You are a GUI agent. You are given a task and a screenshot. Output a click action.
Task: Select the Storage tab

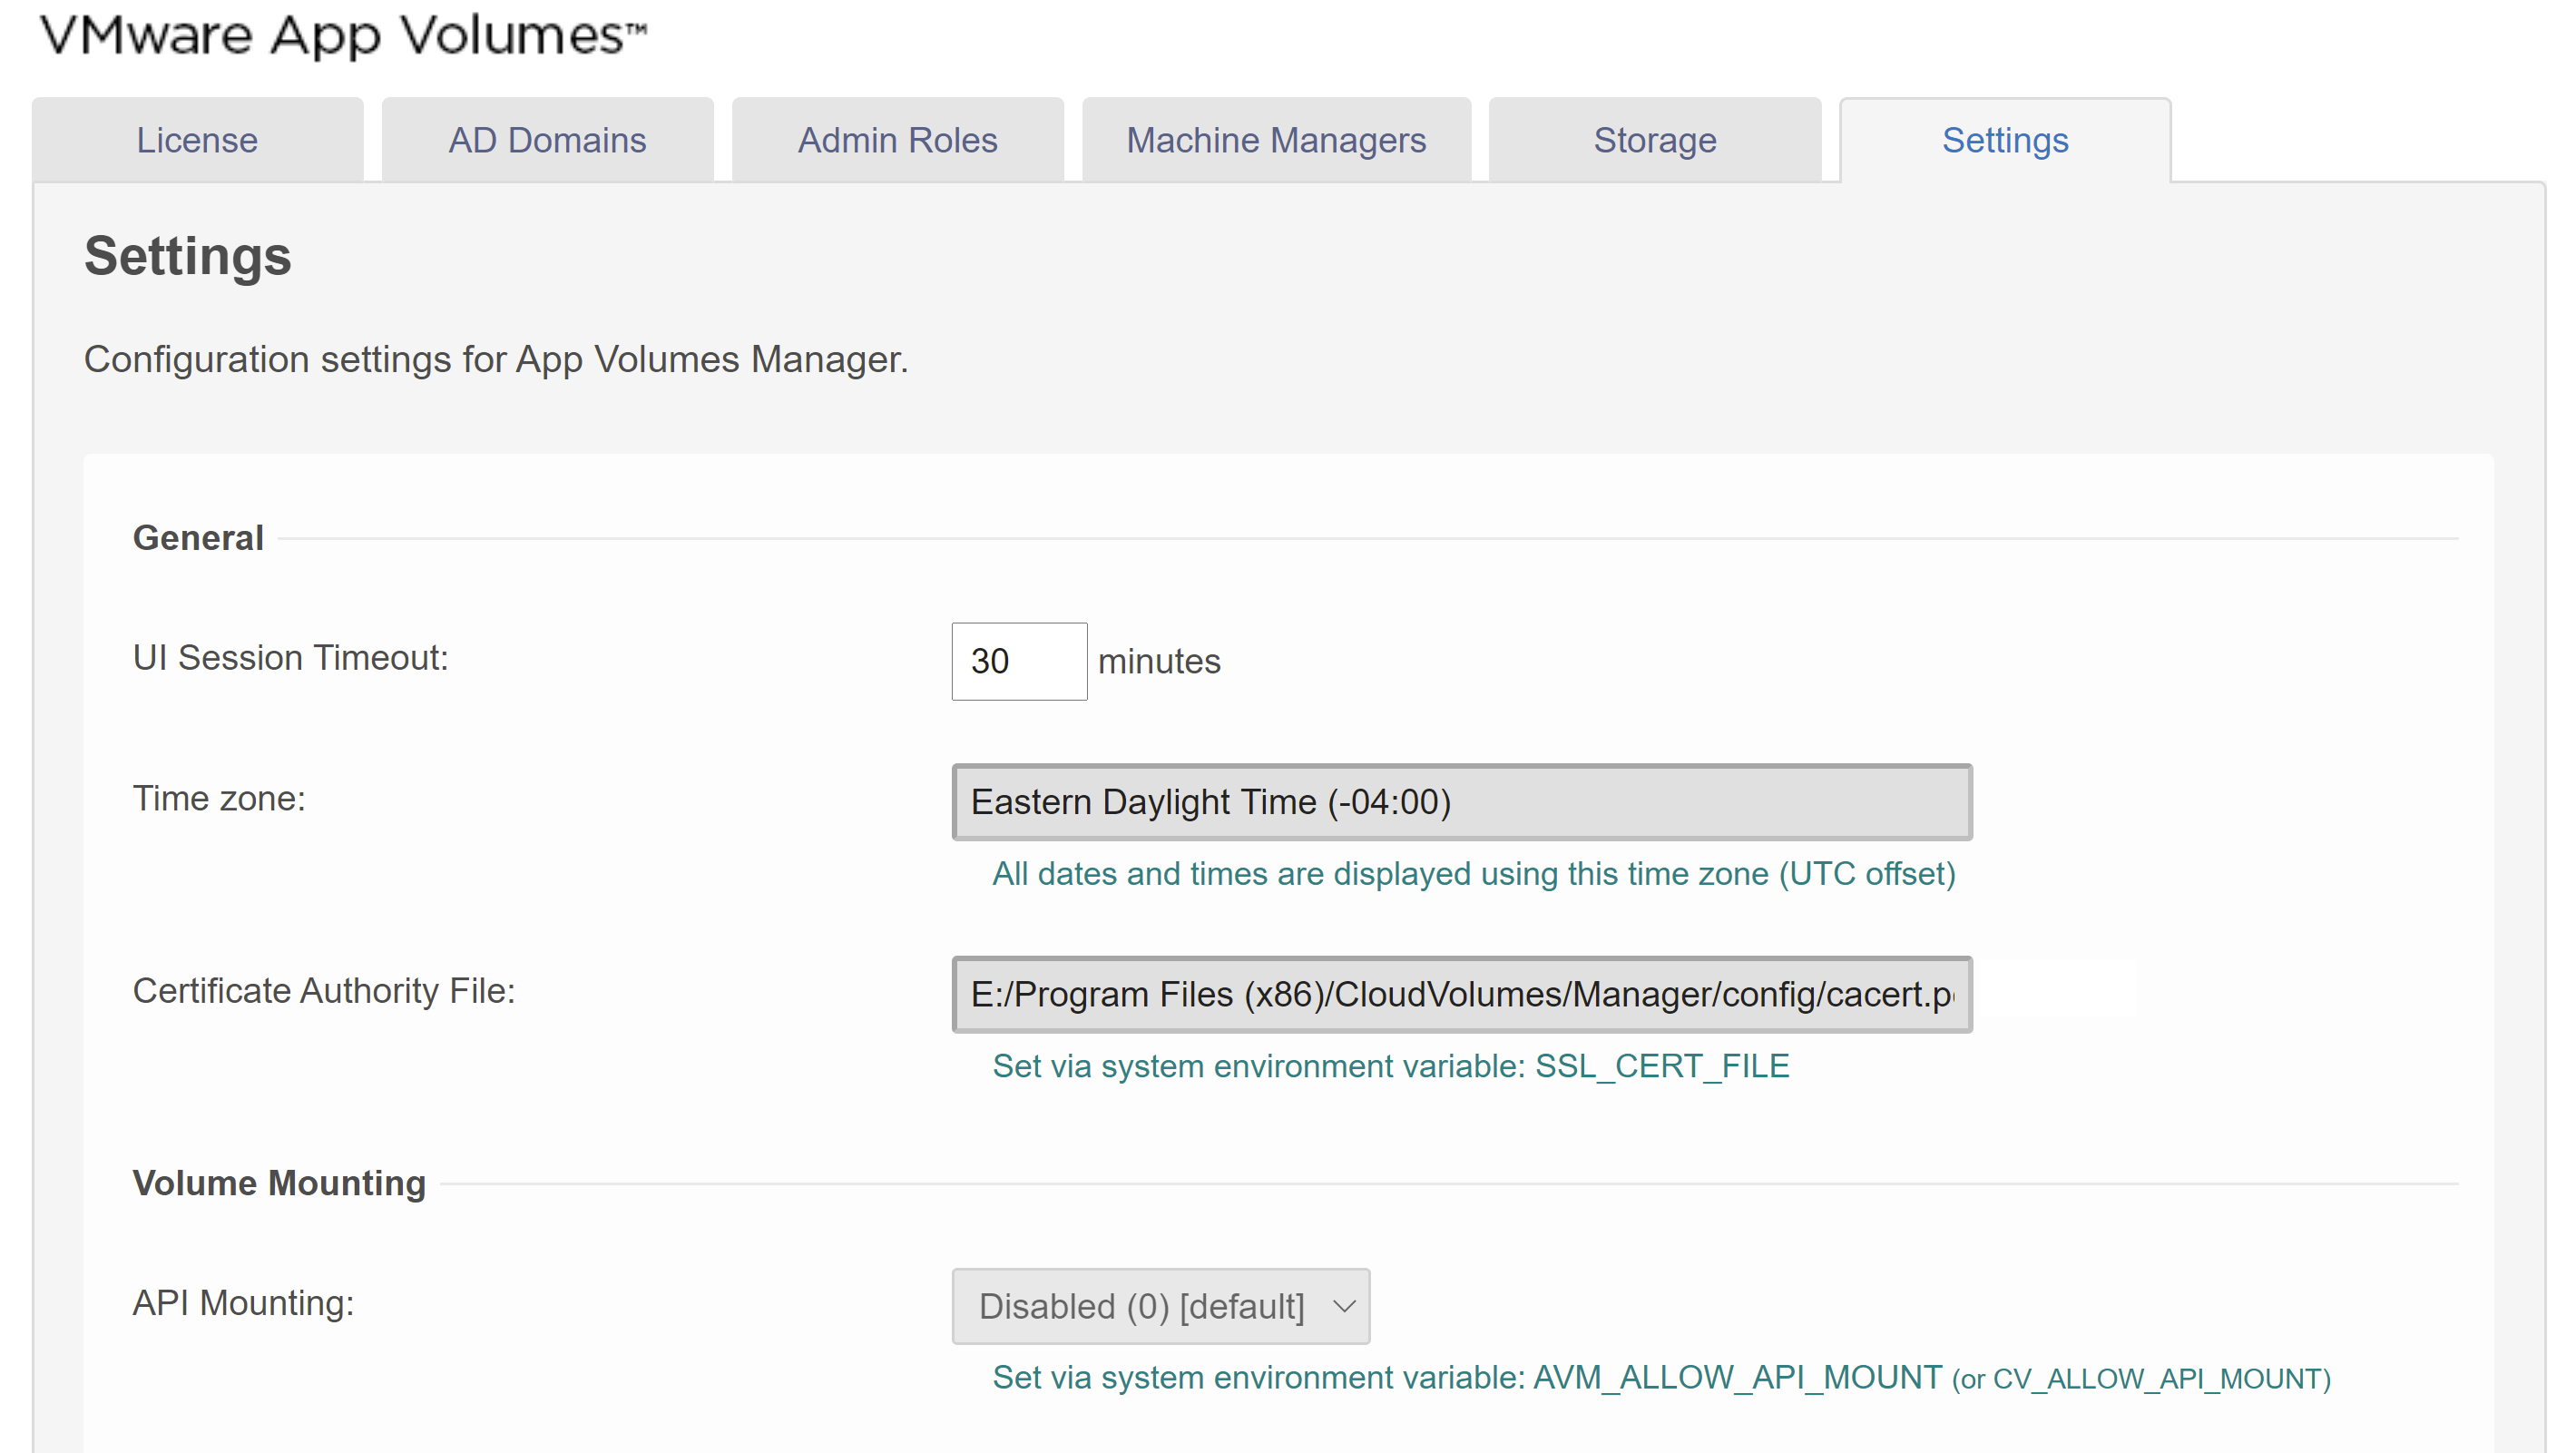[1655, 140]
